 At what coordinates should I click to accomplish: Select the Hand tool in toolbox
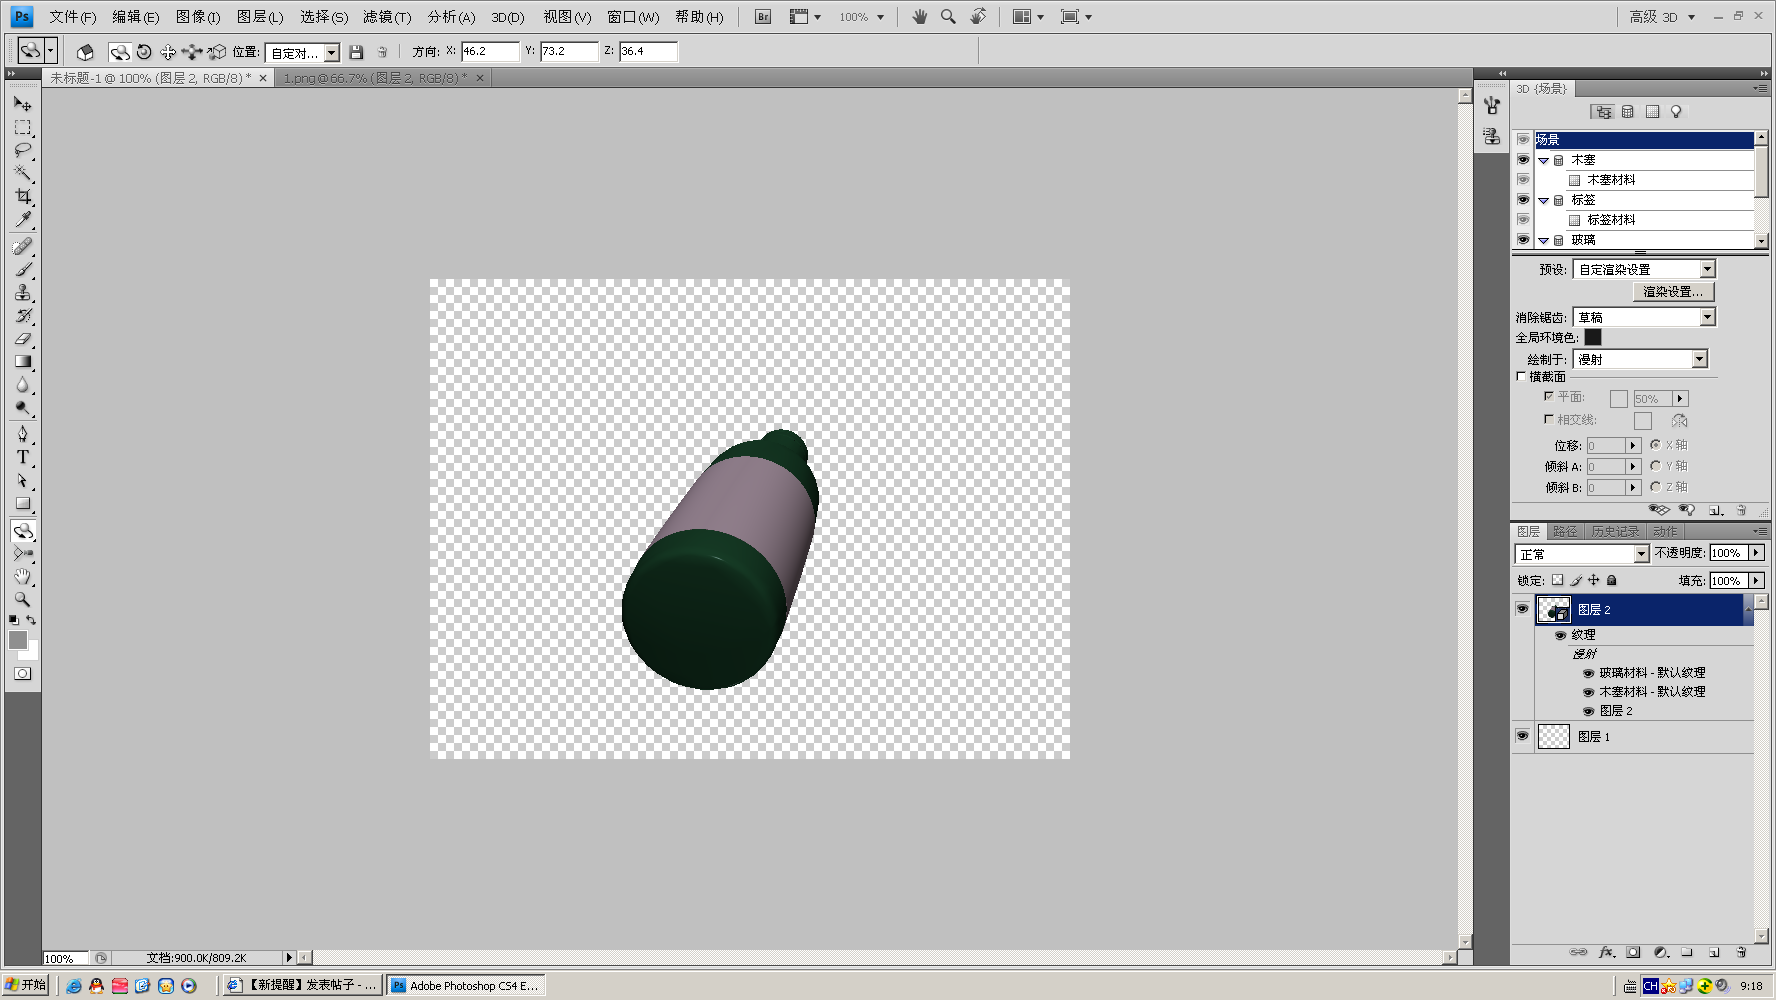22,577
